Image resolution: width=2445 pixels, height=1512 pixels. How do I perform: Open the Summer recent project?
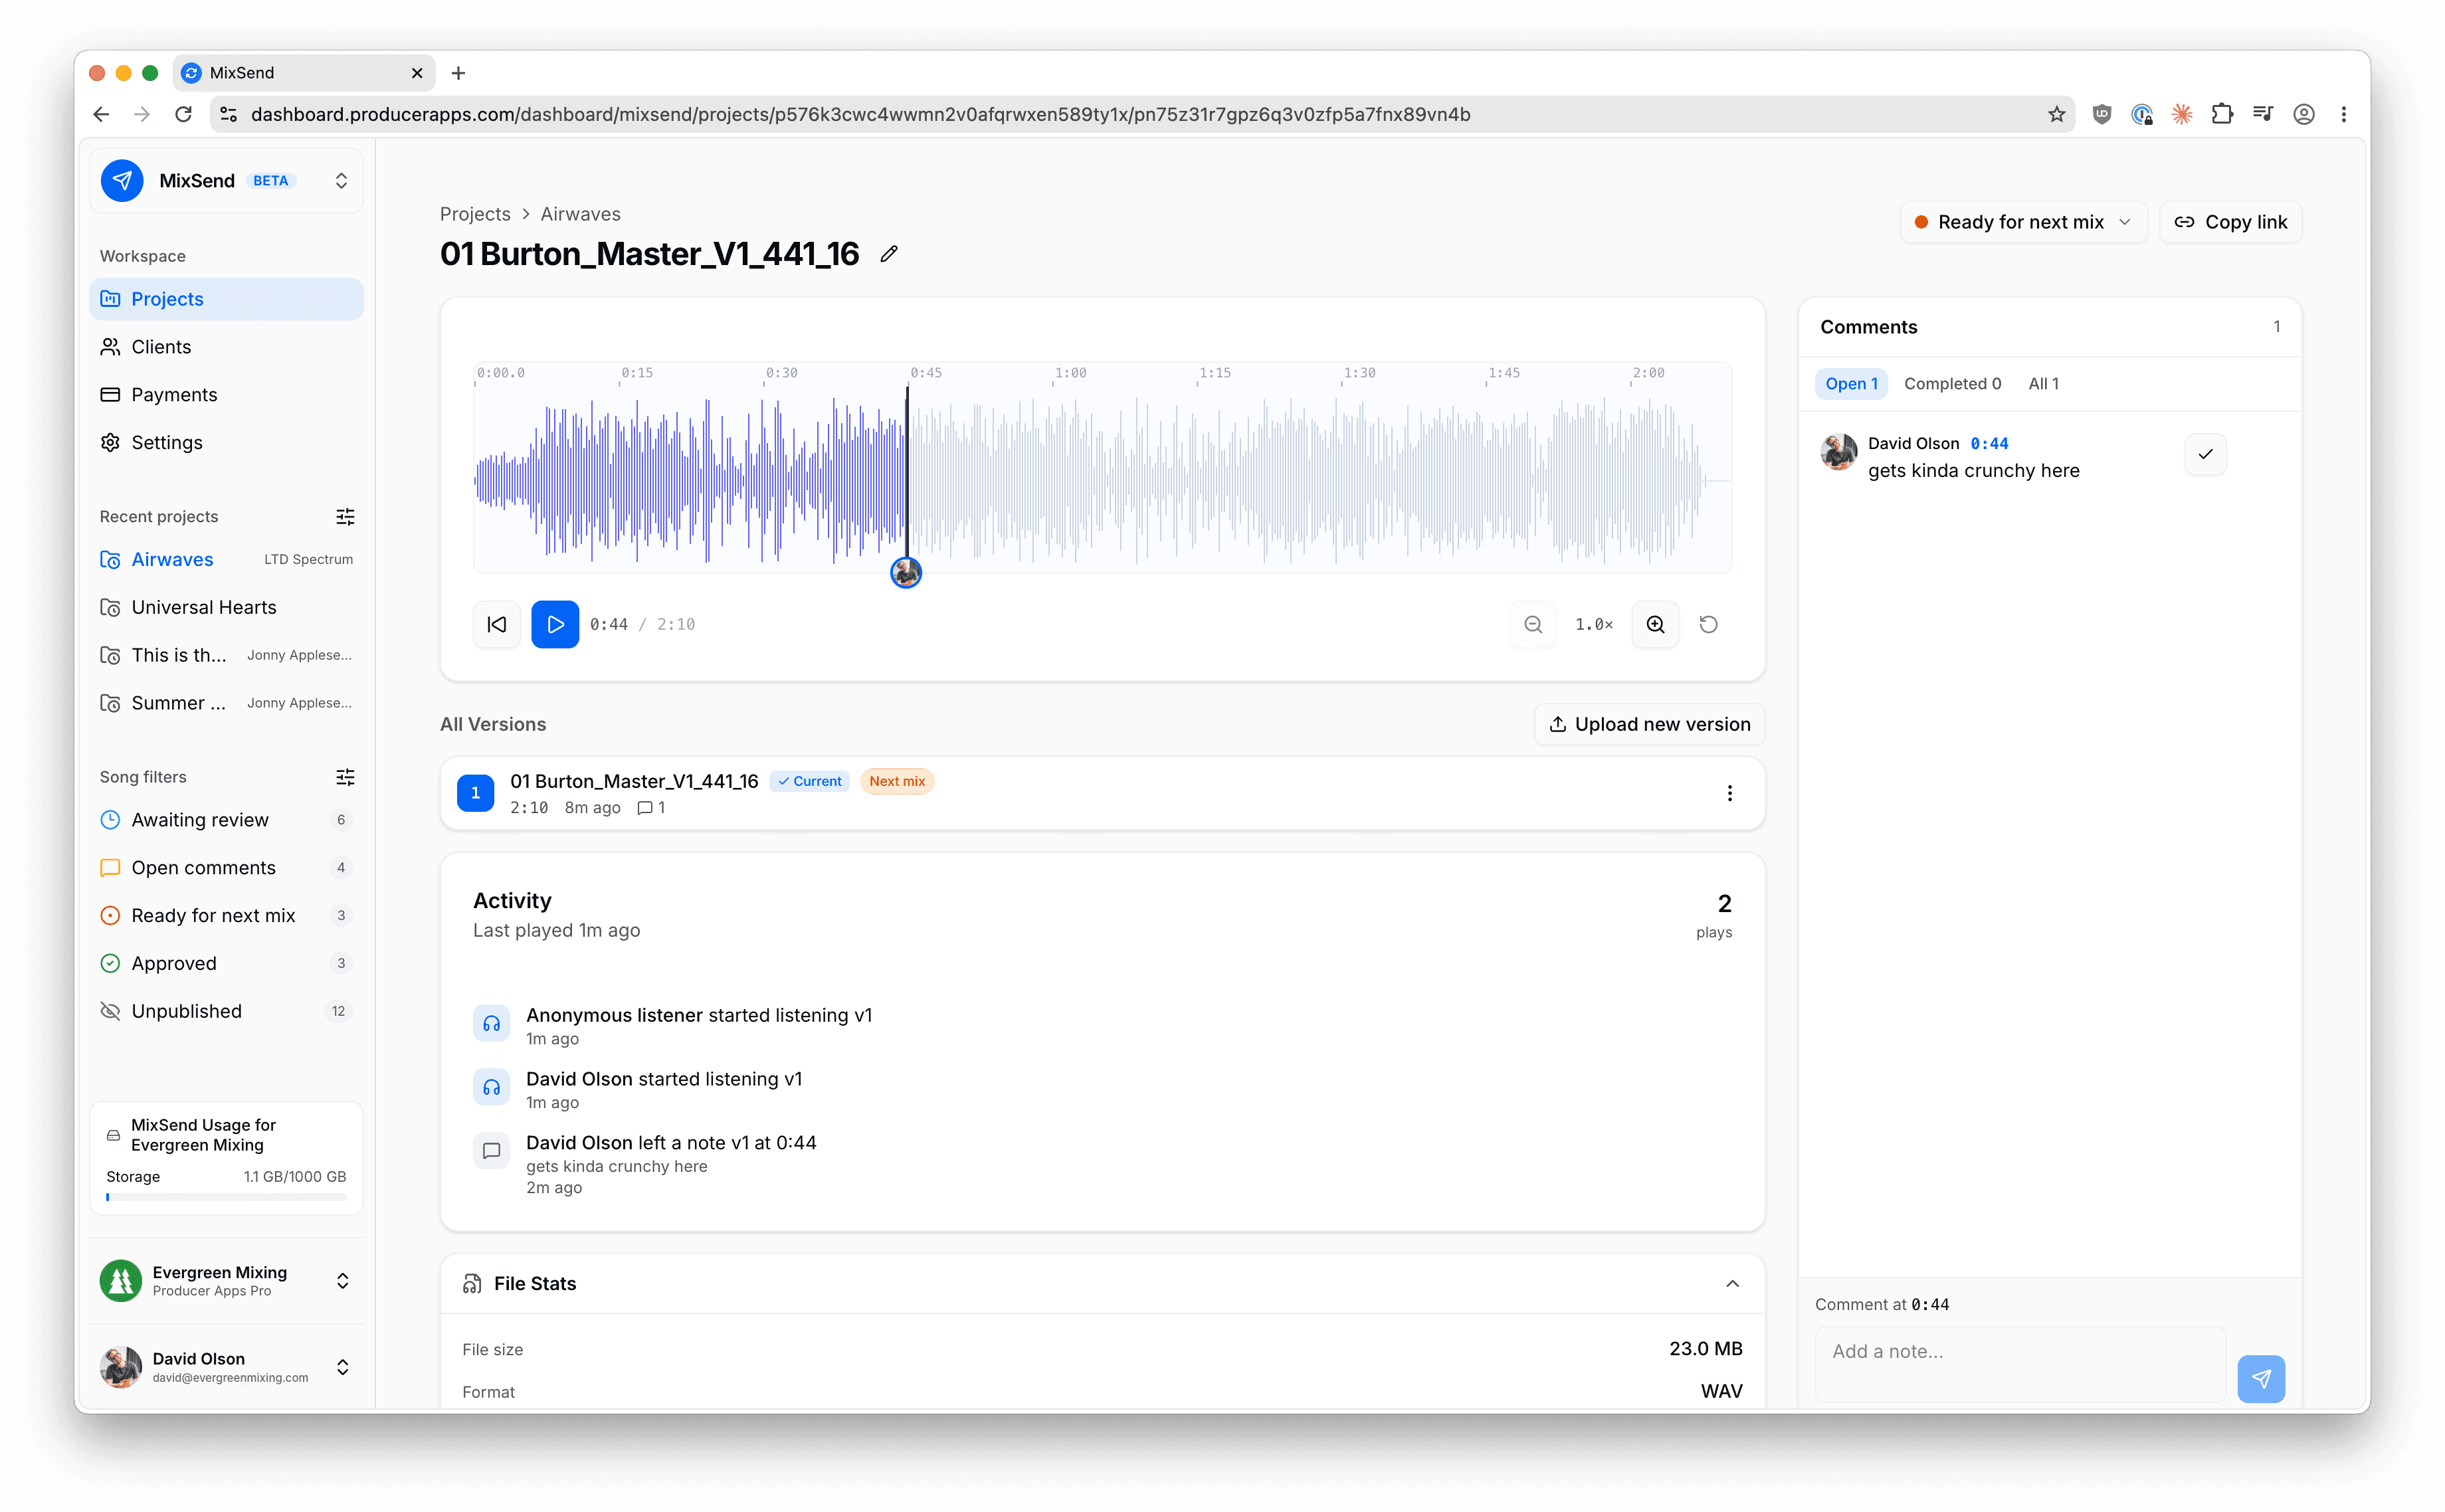(226, 704)
